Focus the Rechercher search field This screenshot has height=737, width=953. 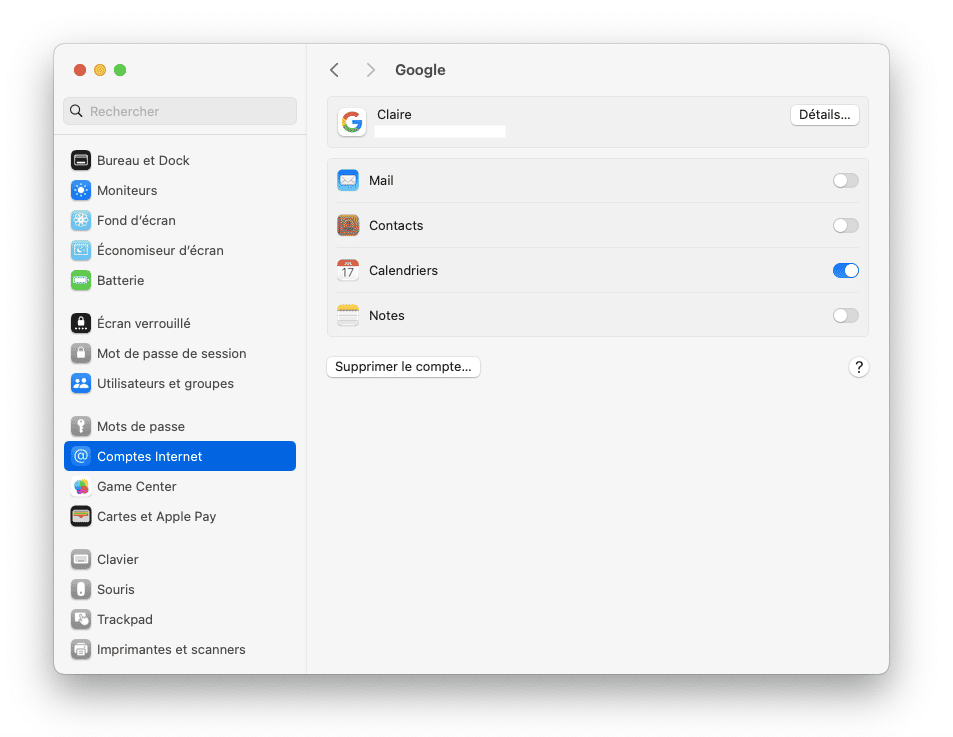tap(180, 111)
